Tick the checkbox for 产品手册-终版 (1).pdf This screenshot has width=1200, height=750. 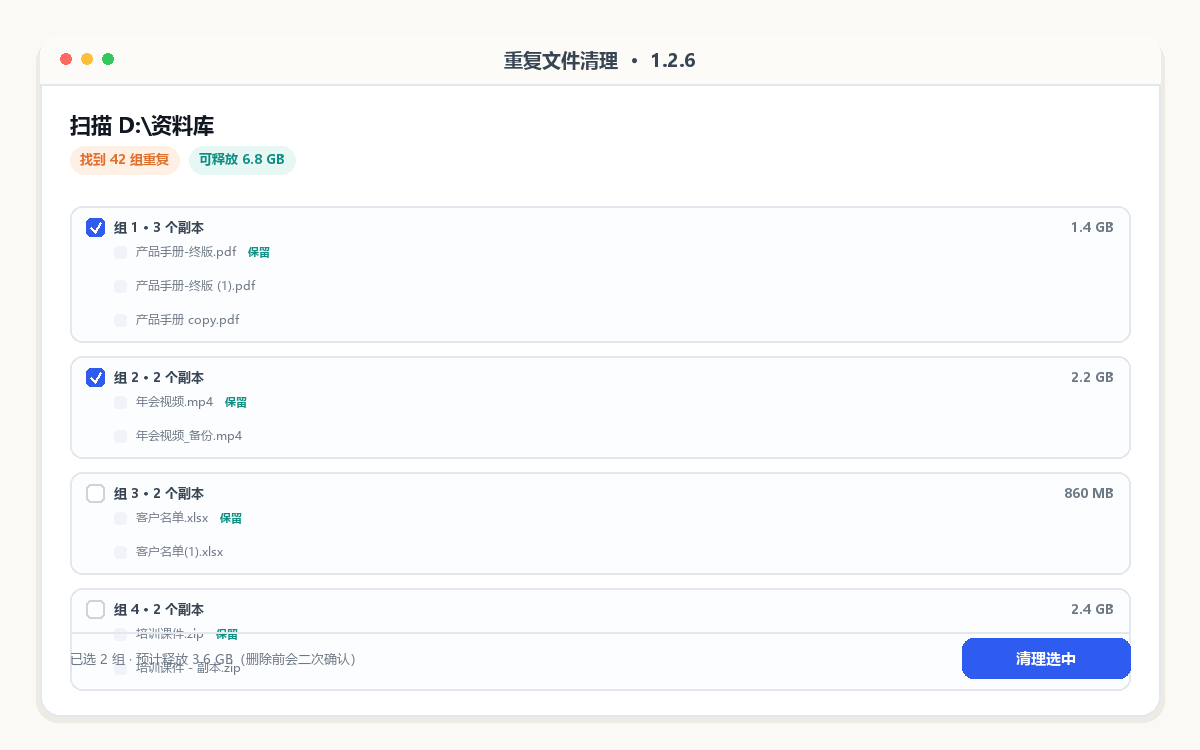tap(121, 286)
